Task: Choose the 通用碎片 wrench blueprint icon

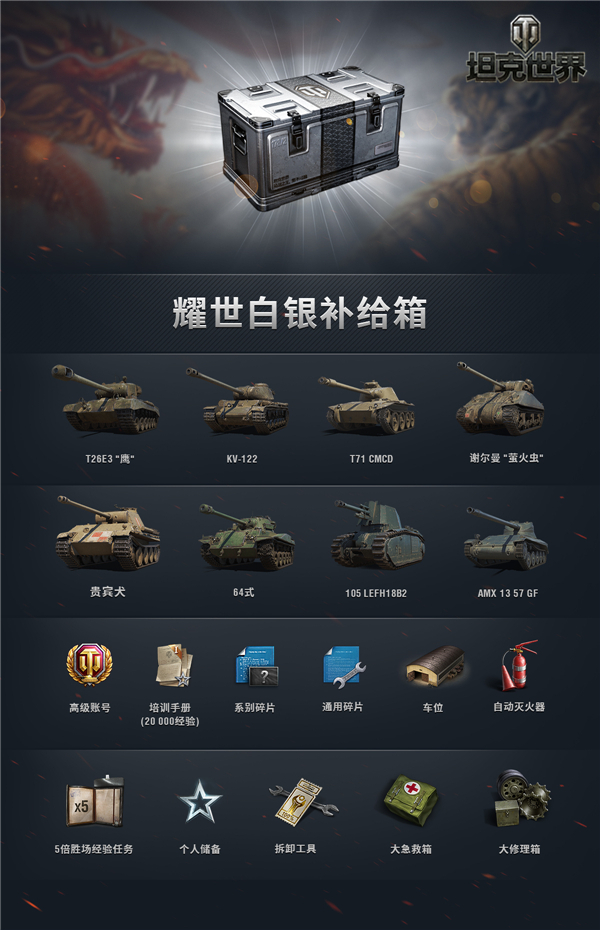Action: 343,667
